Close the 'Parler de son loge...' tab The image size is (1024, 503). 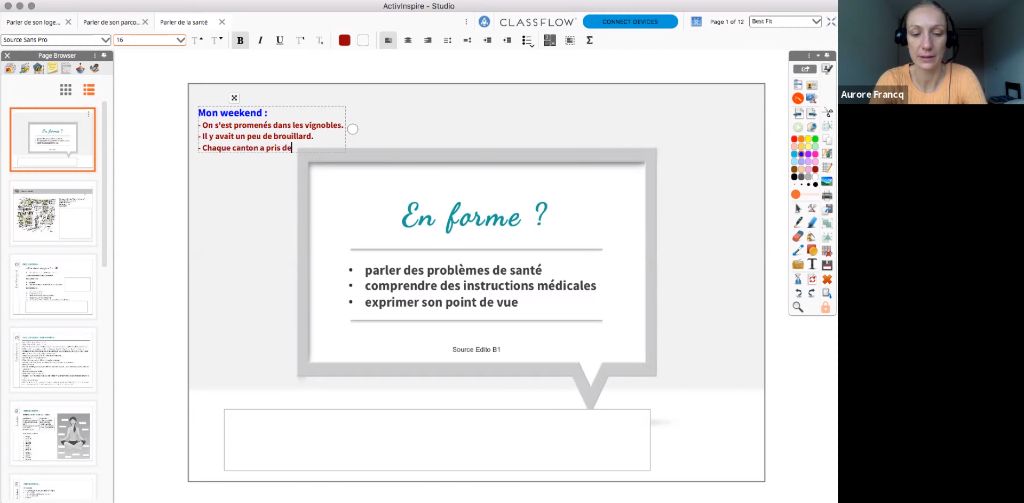[69, 22]
